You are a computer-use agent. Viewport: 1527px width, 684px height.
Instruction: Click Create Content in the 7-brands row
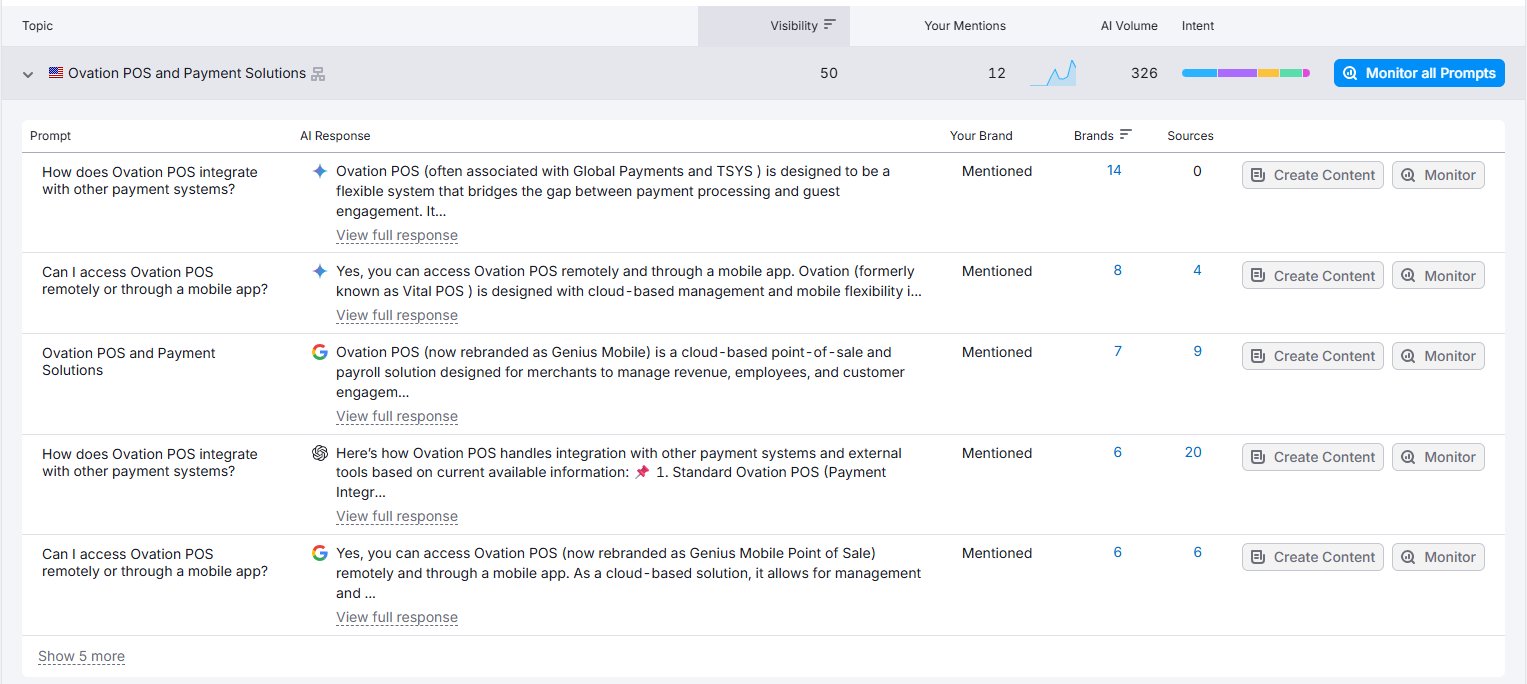1313,356
